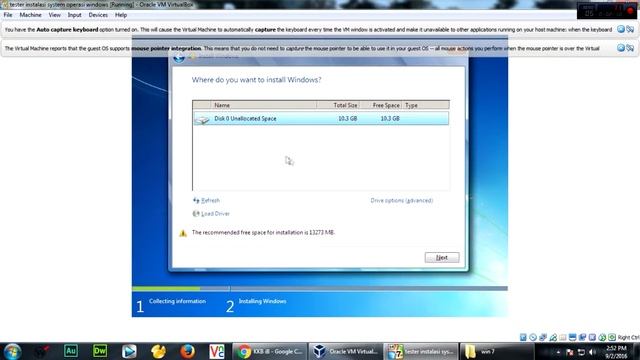Open the Help menu
Image resolution: width=640 pixels, height=360 pixels.
(121, 15)
